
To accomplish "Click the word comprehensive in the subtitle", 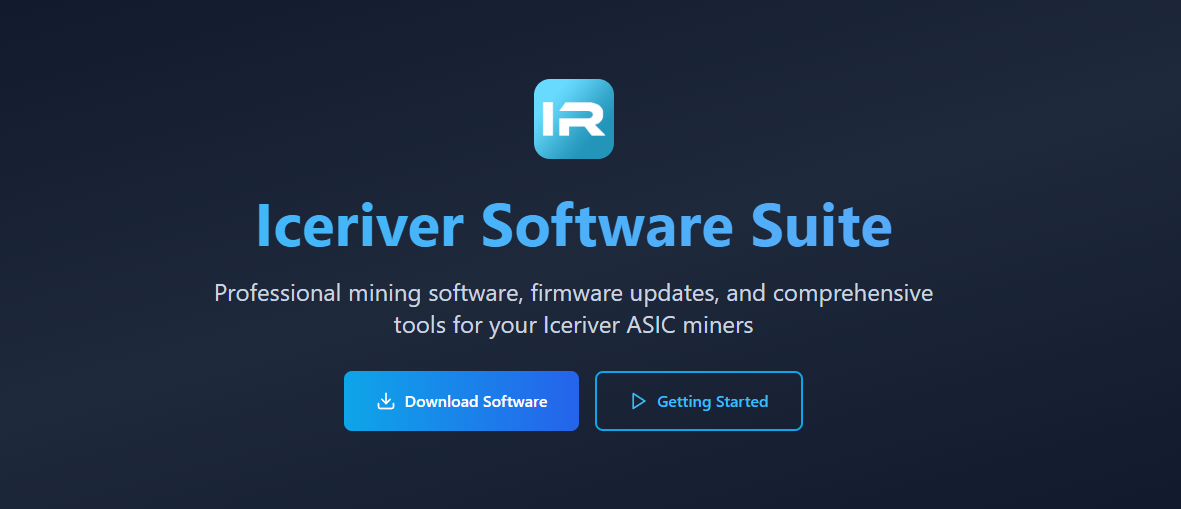I will pos(853,294).
